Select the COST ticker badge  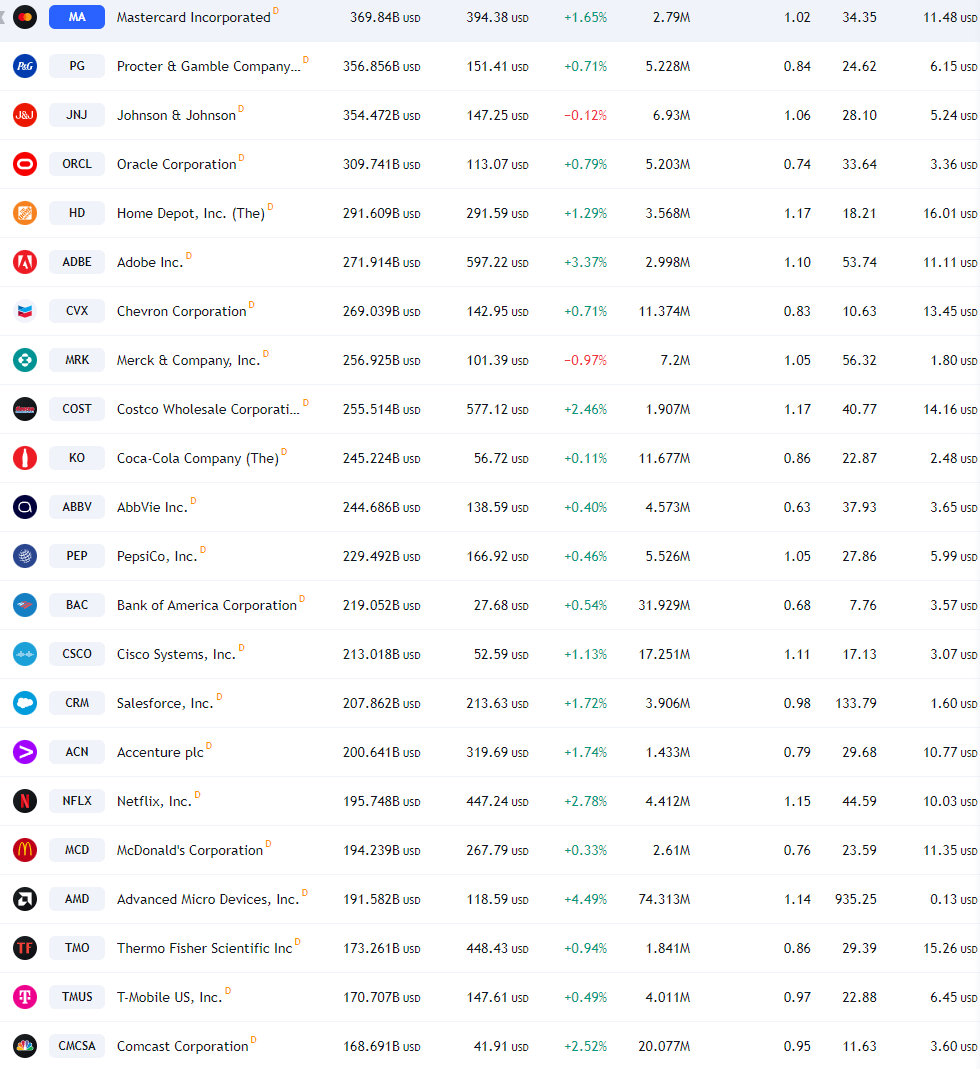tap(77, 409)
